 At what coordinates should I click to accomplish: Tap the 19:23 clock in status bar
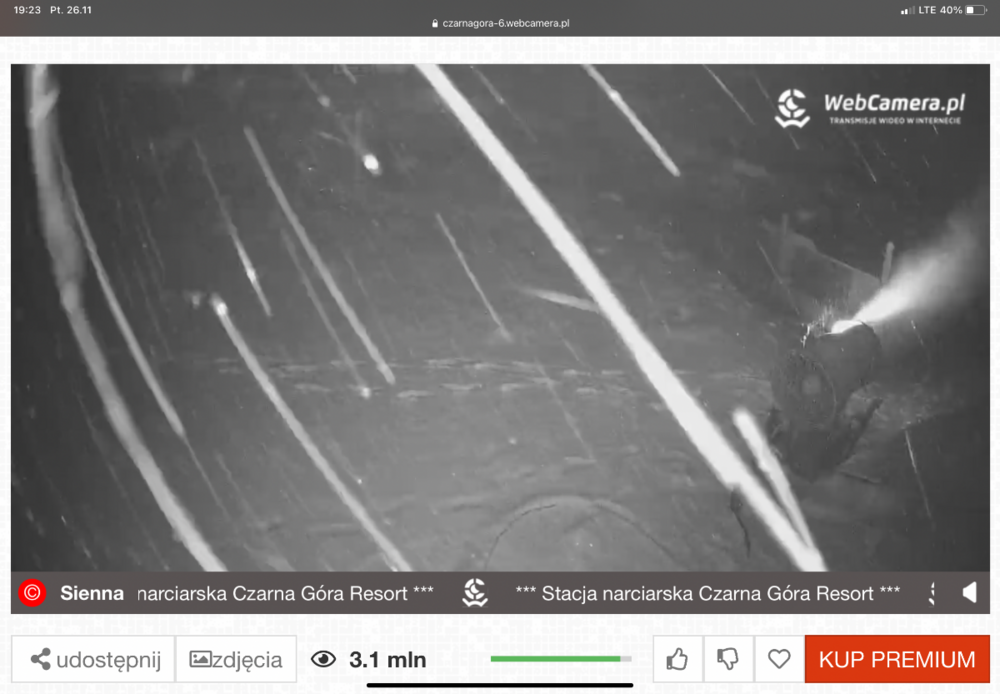pos(28,10)
